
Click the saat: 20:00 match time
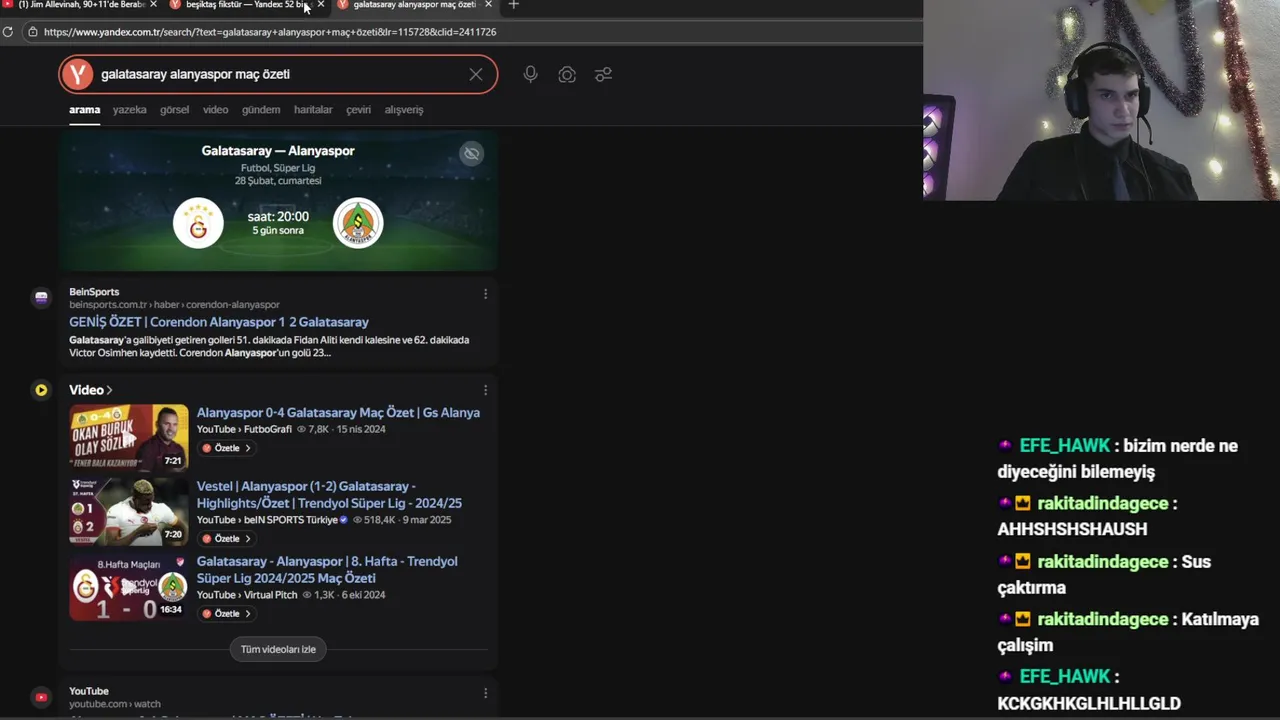tap(278, 217)
